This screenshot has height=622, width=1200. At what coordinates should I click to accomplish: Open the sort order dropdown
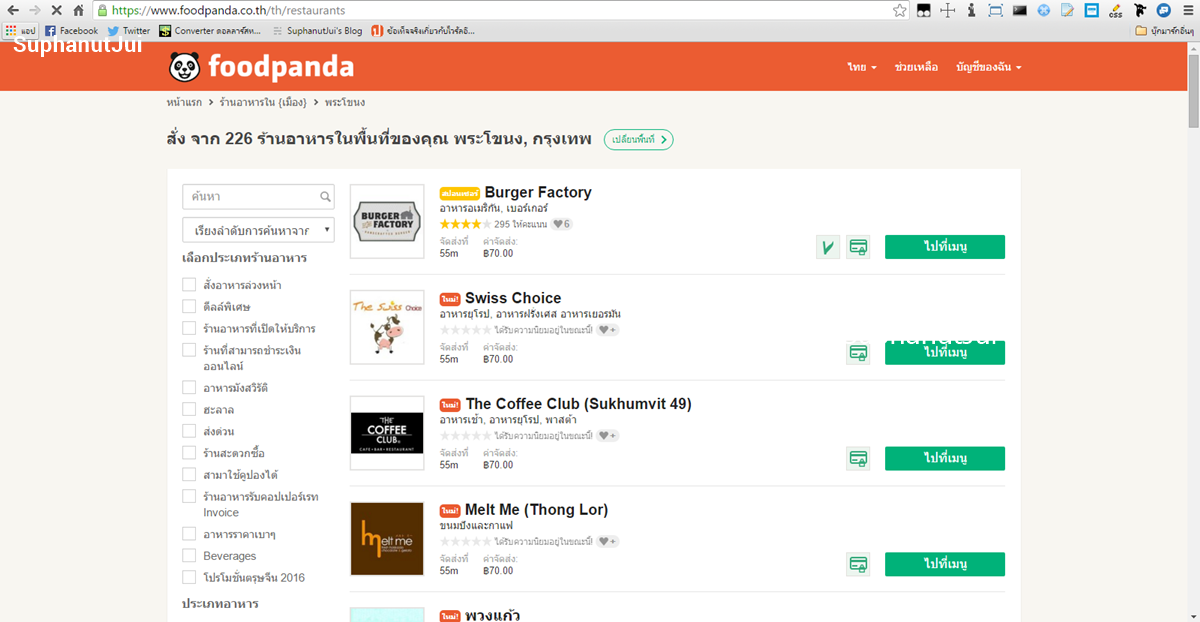pos(258,231)
